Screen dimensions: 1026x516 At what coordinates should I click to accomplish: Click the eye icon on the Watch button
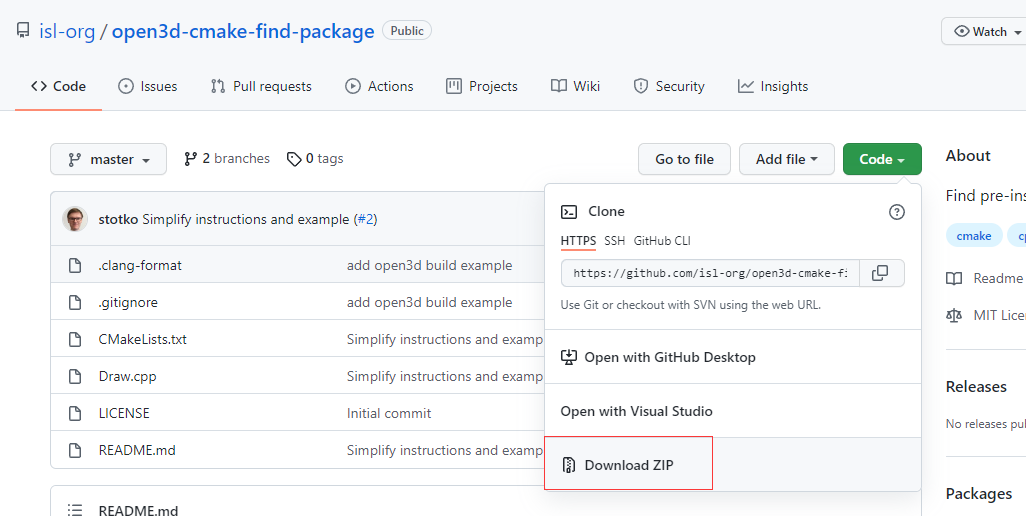(x=961, y=31)
